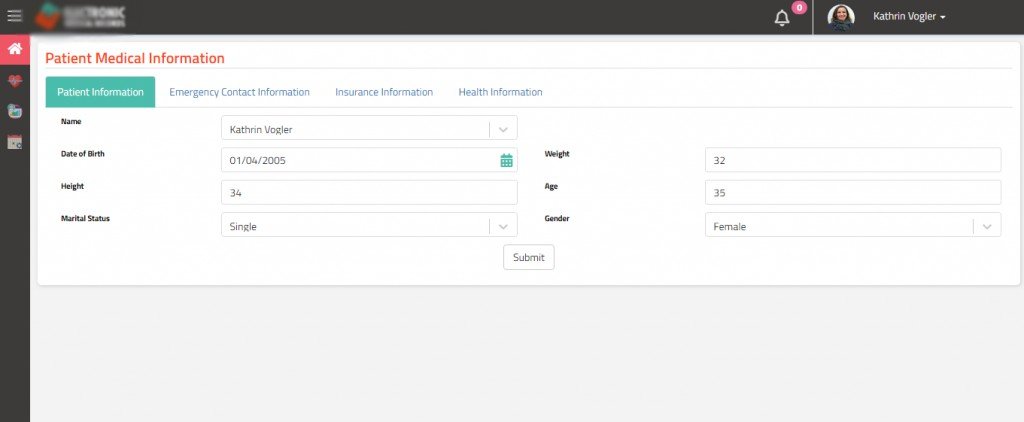
Task: Expand the Name dropdown
Action: (x=503, y=129)
